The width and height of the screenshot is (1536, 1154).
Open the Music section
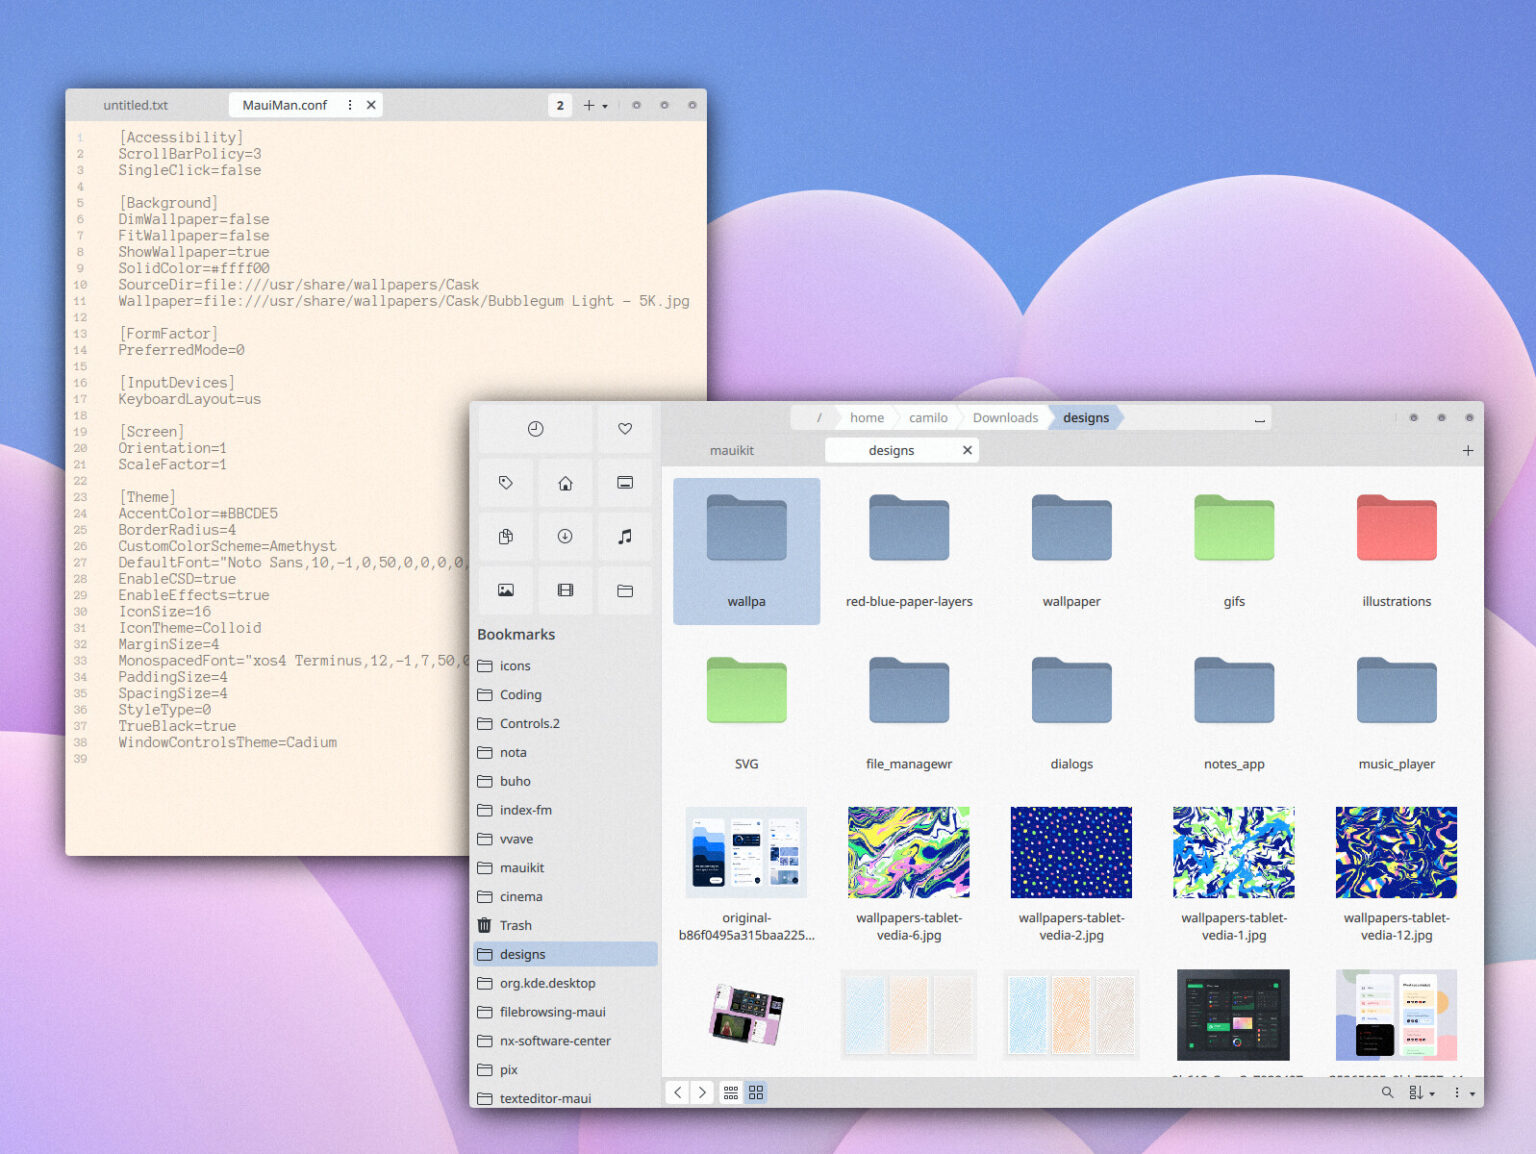tap(624, 536)
